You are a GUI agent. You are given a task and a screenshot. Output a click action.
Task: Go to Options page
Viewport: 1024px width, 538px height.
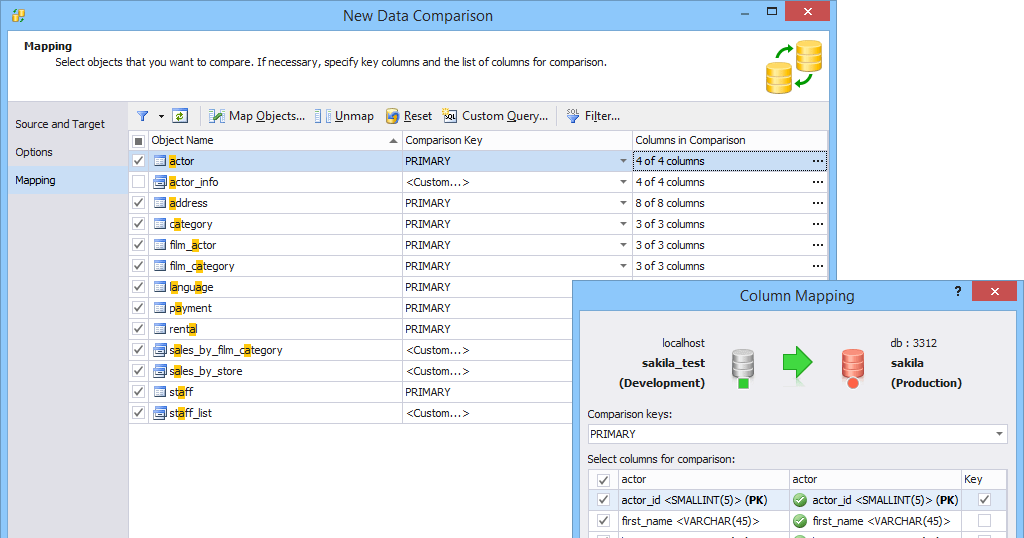(34, 152)
